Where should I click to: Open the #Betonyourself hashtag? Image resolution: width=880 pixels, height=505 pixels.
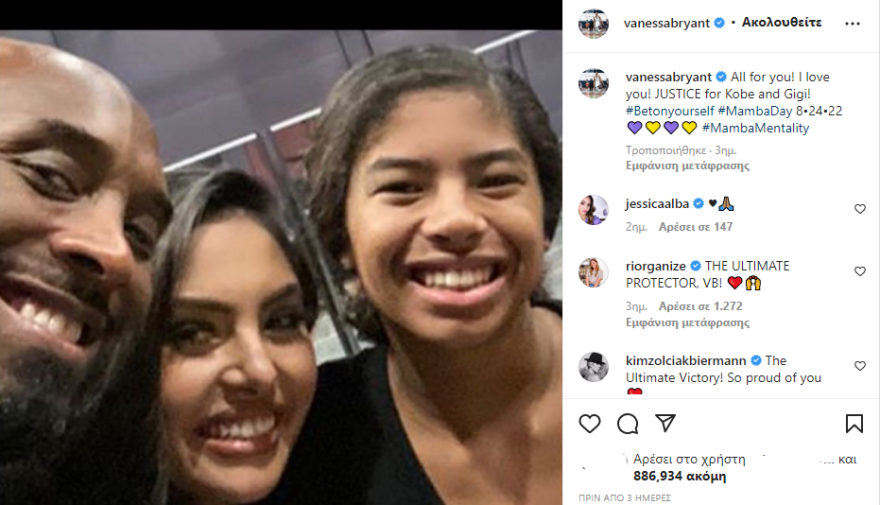pos(670,111)
